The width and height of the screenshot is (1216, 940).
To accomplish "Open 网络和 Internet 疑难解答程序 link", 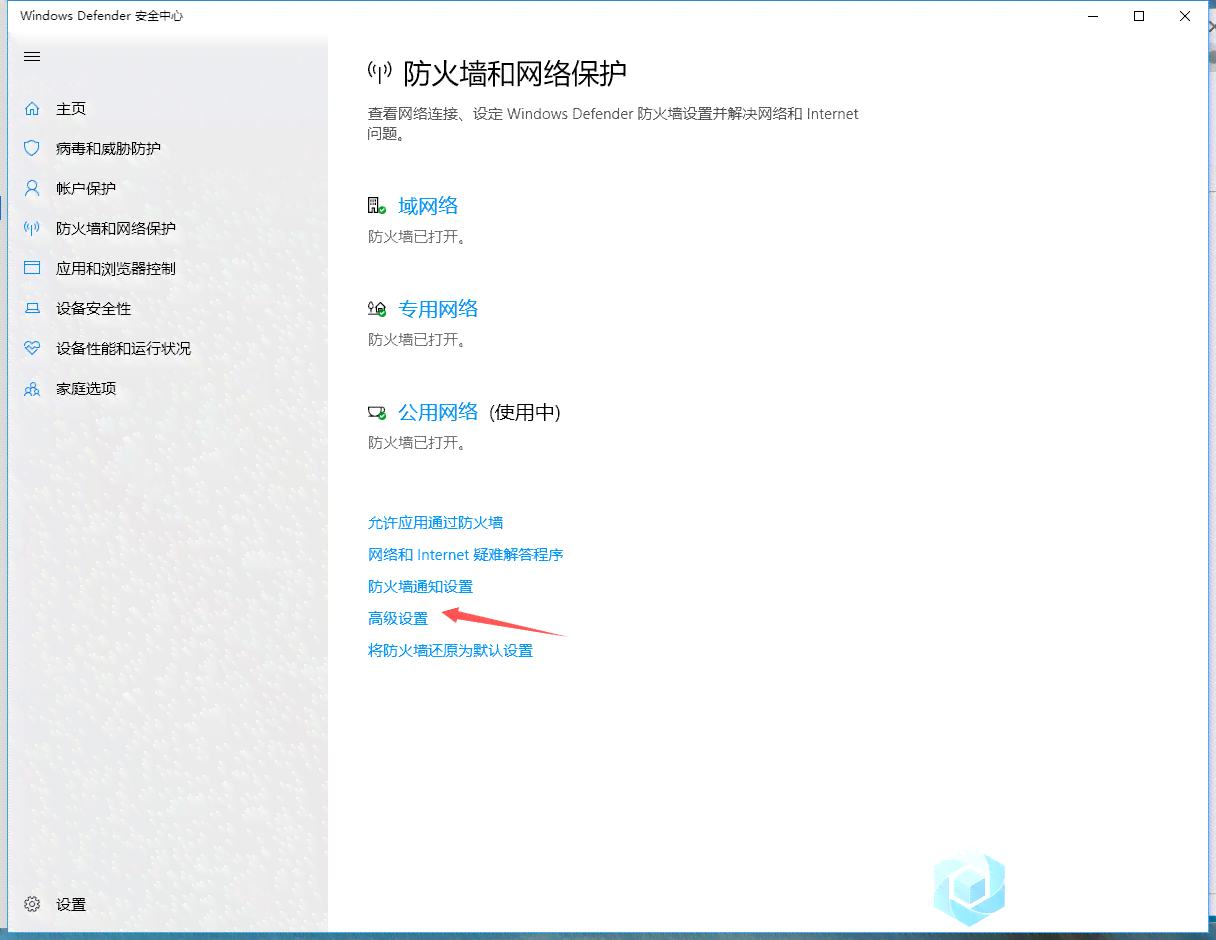I will [466, 554].
